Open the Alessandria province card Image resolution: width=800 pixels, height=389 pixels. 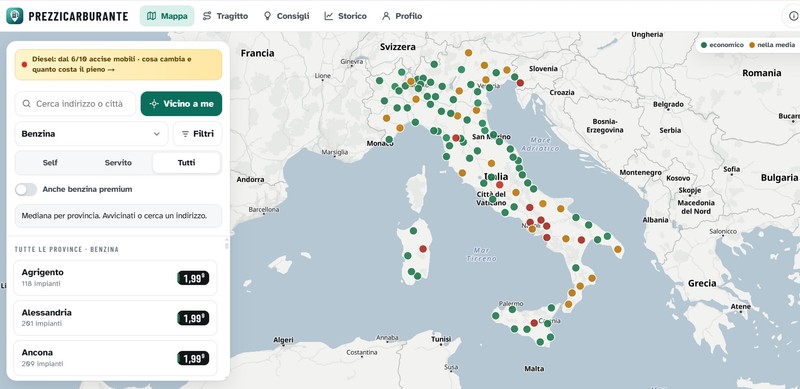(x=115, y=318)
